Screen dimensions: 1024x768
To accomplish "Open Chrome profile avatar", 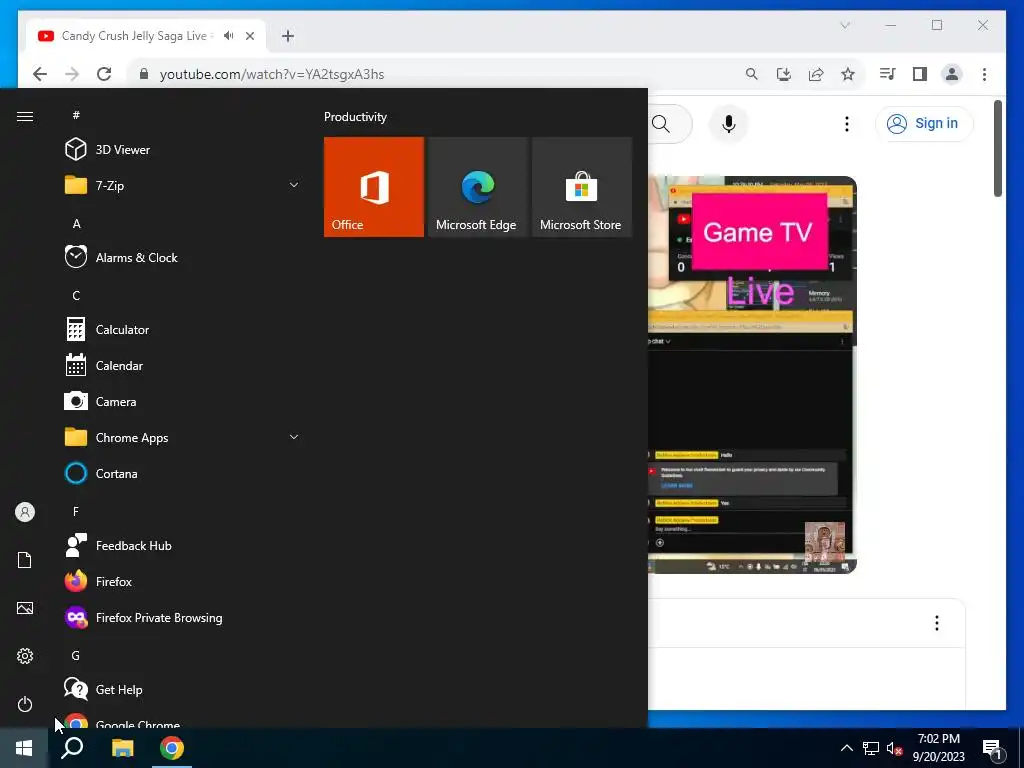I will click(x=952, y=74).
